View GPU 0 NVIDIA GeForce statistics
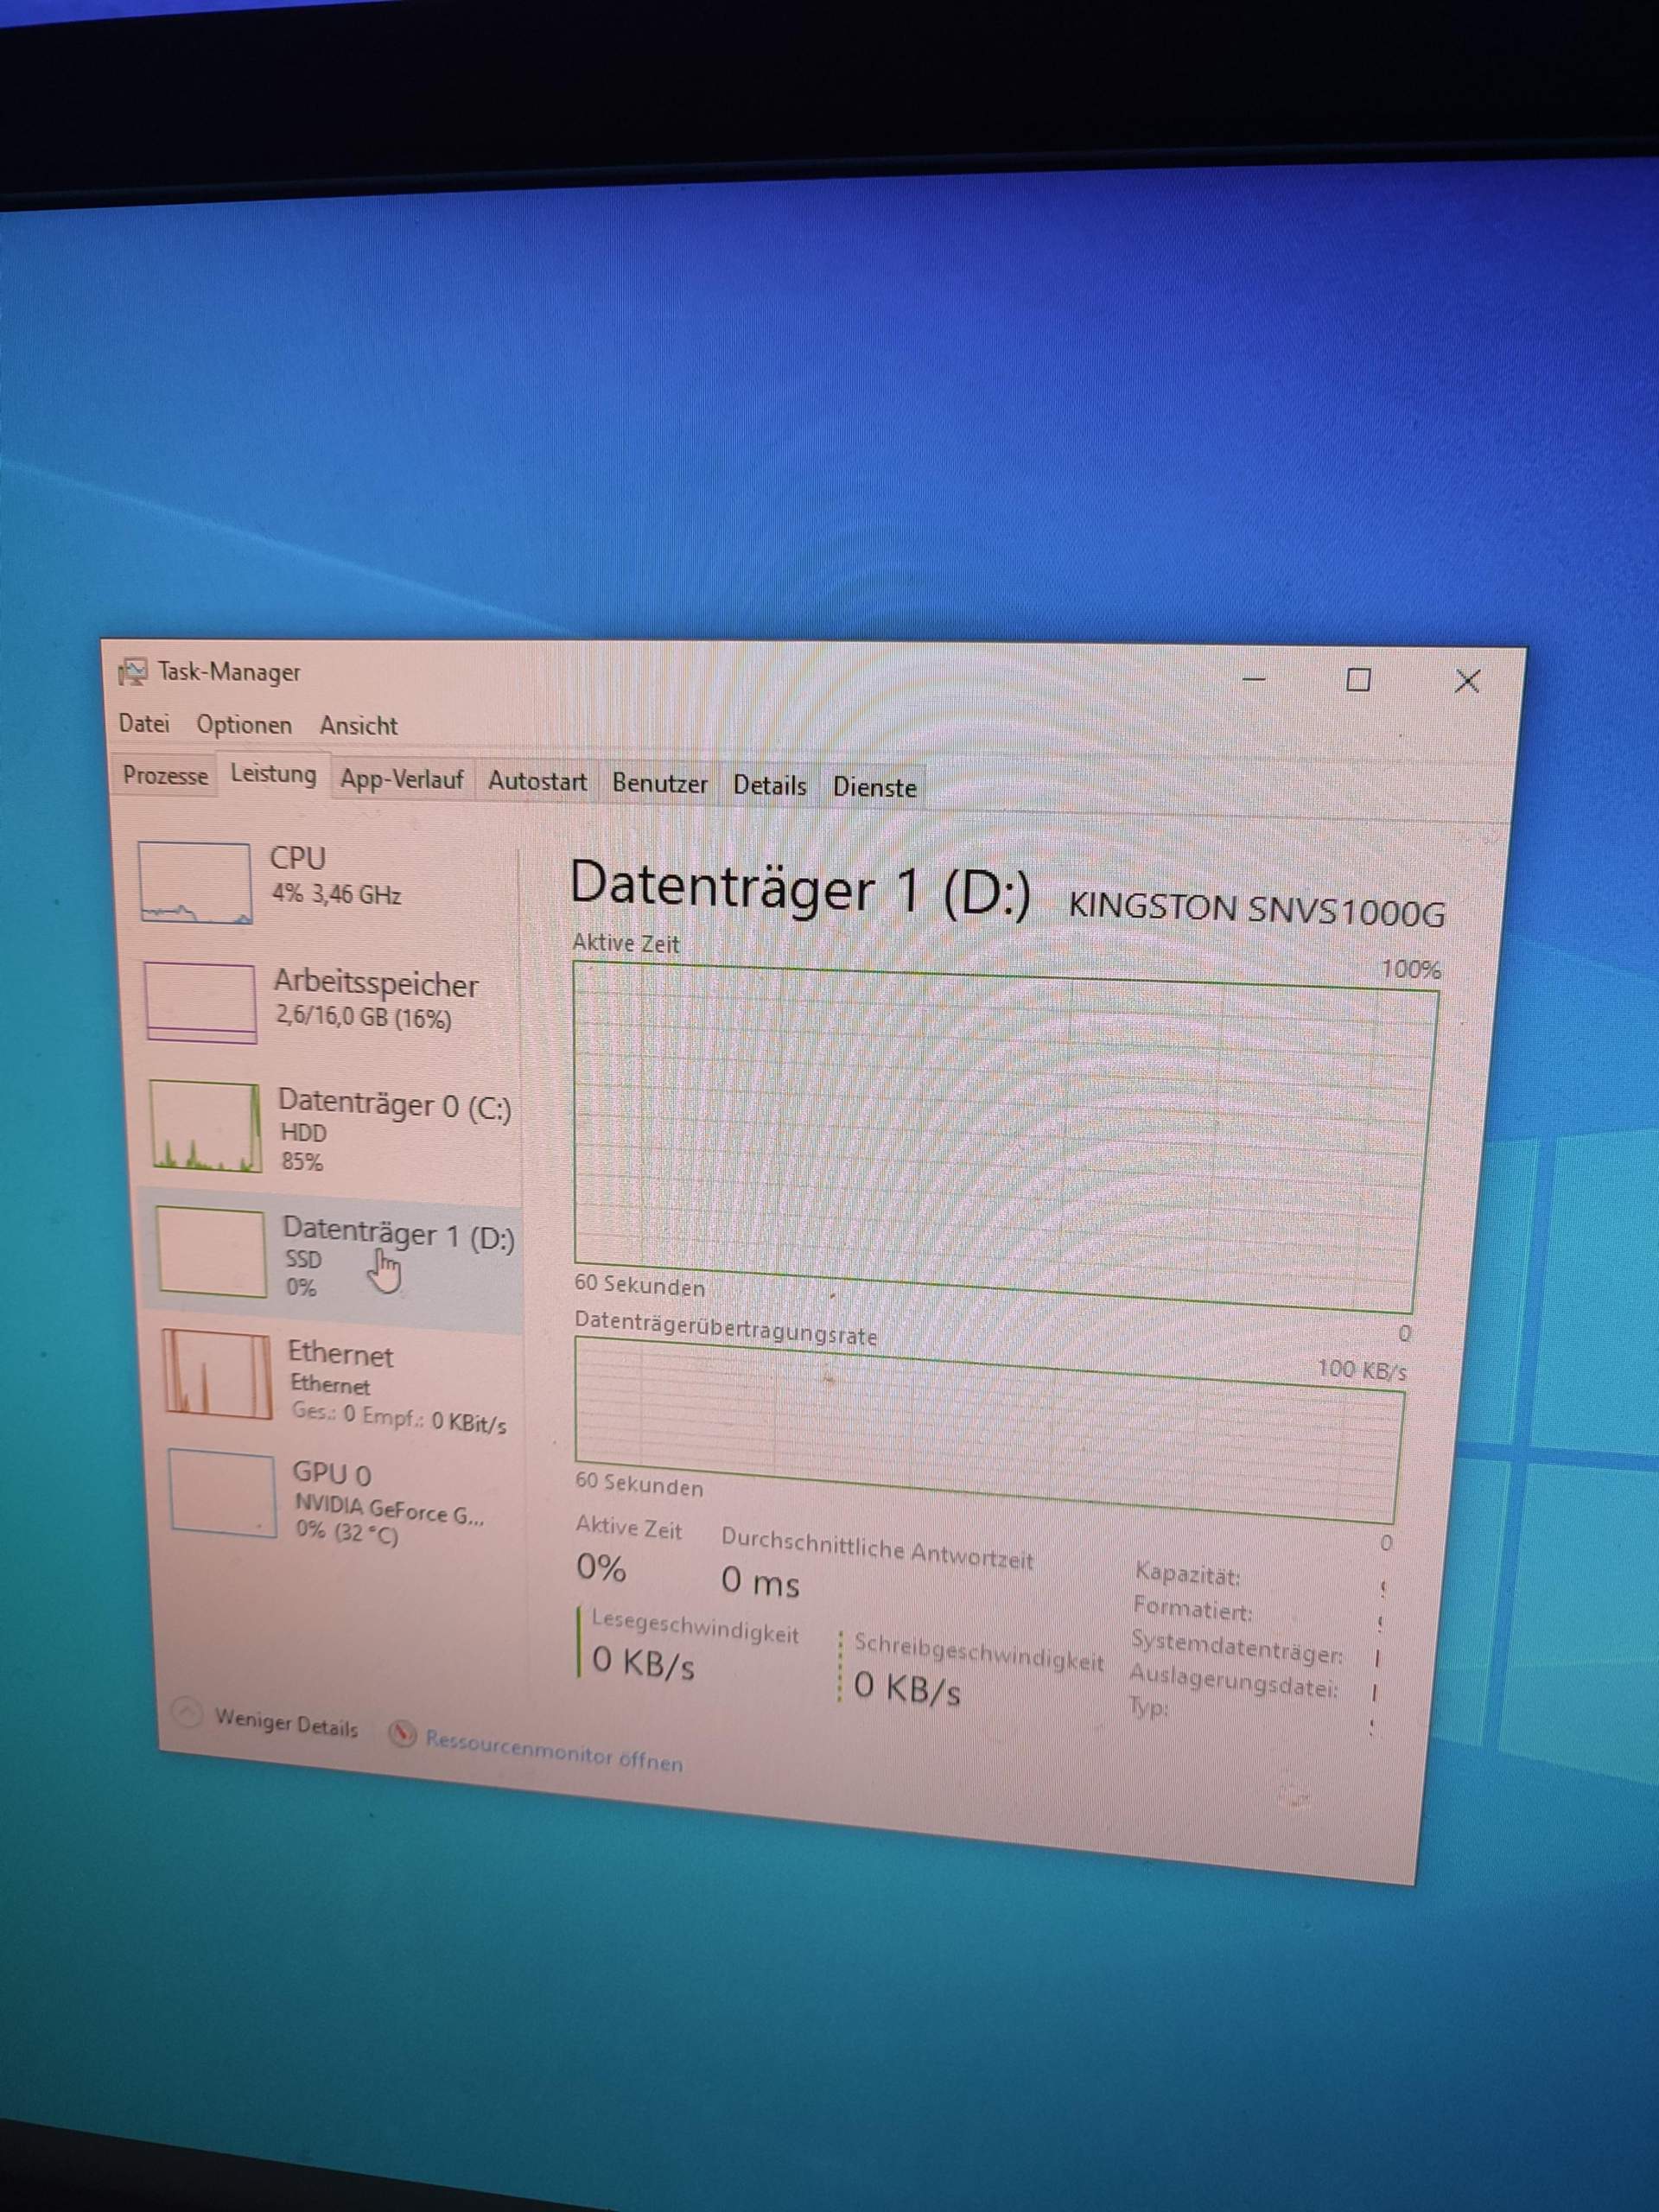This screenshot has width=1659, height=2212. (330, 1500)
